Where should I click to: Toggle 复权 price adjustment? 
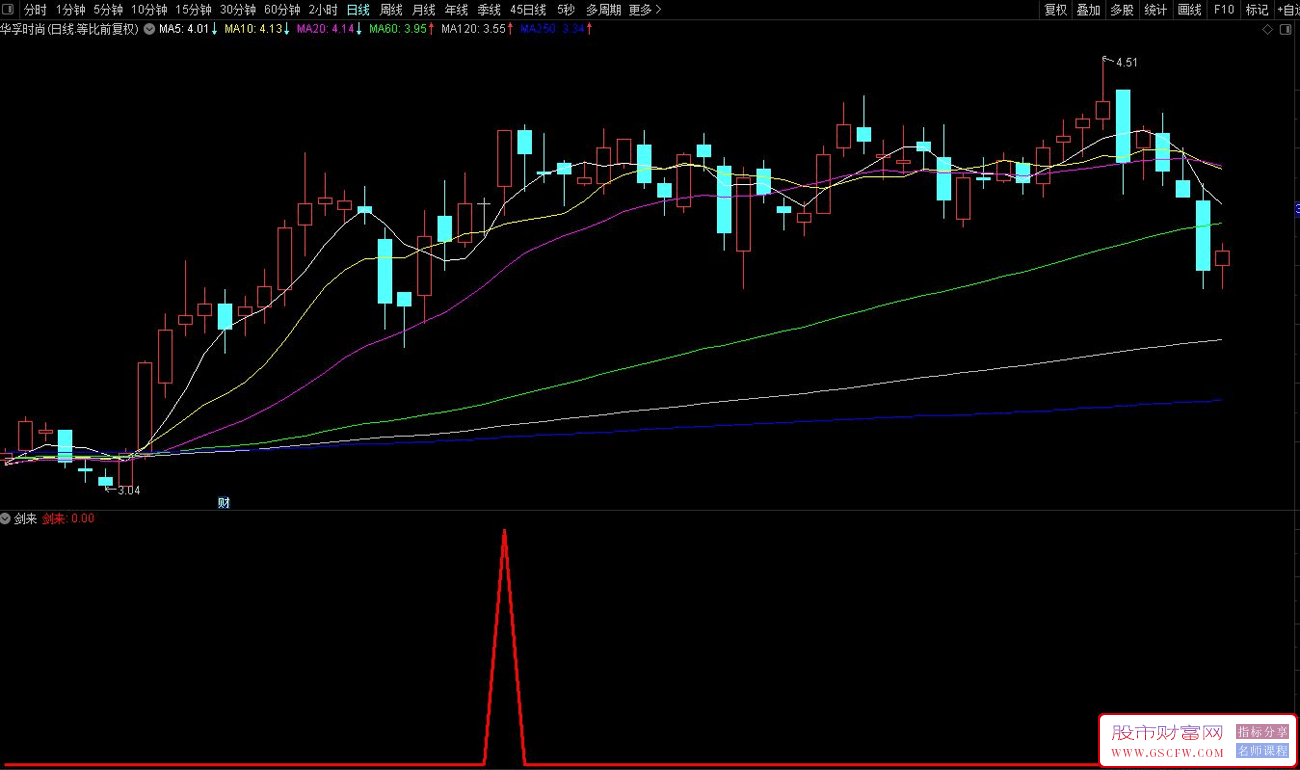tap(1055, 10)
